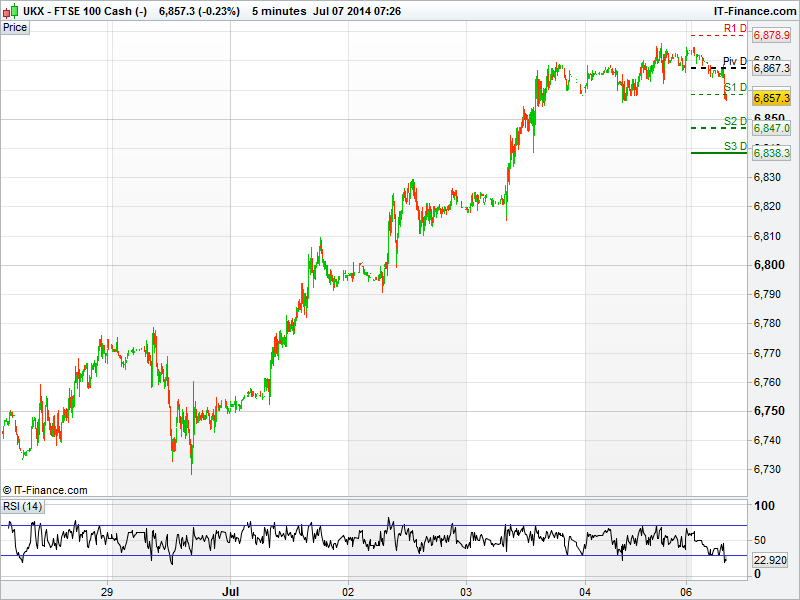Click the © IT-Finance.com copyright text
This screenshot has width=800, height=600.
click(45, 490)
